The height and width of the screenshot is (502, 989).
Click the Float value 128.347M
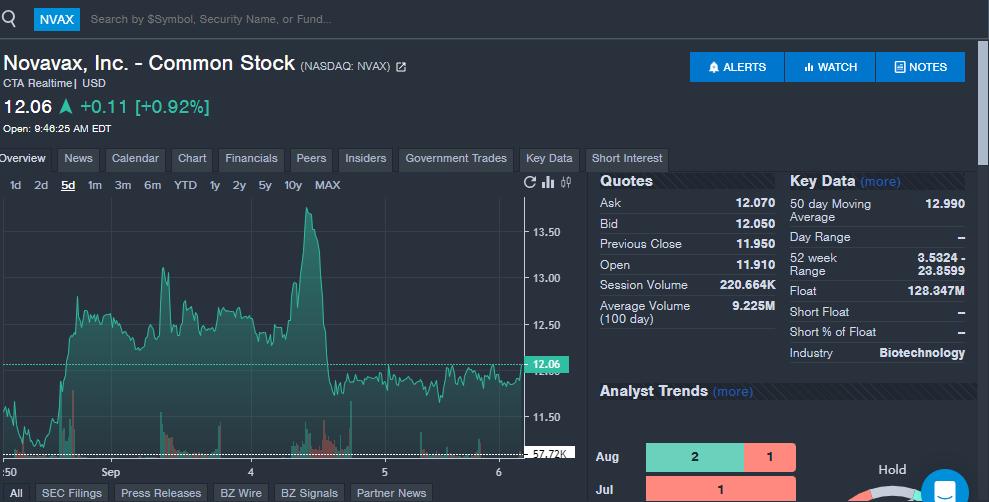coord(936,291)
